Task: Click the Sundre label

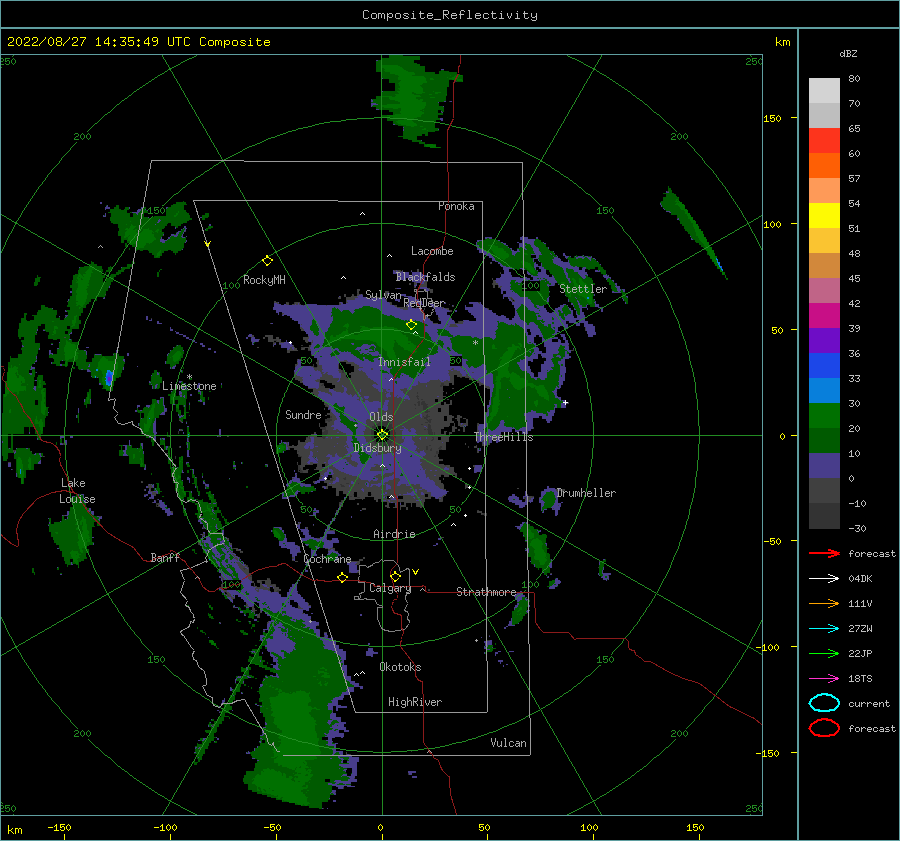Action: (303, 414)
